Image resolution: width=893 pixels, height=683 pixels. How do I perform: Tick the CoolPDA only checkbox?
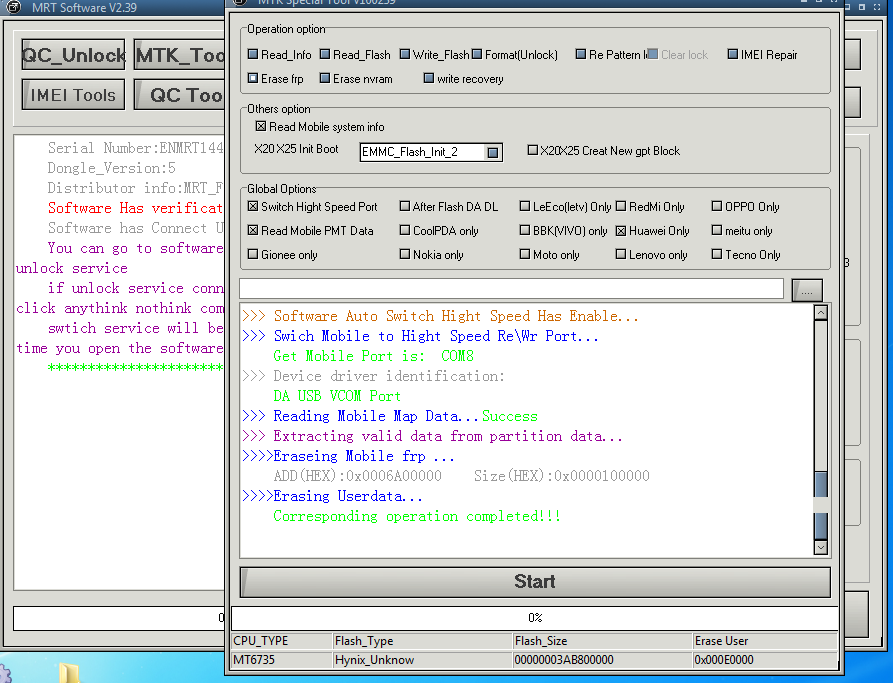coord(405,231)
